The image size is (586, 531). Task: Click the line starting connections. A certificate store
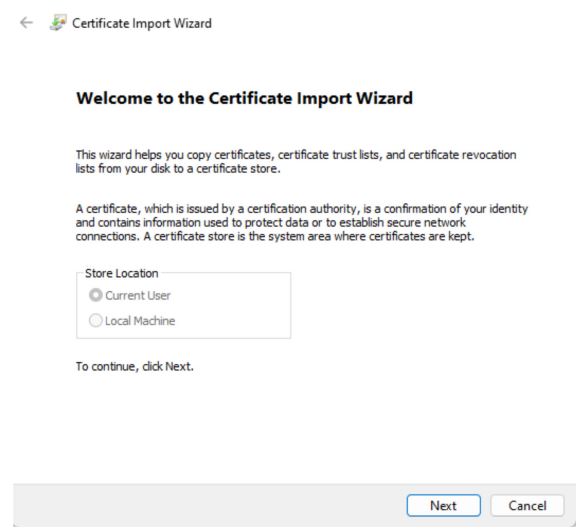[x=275, y=236]
